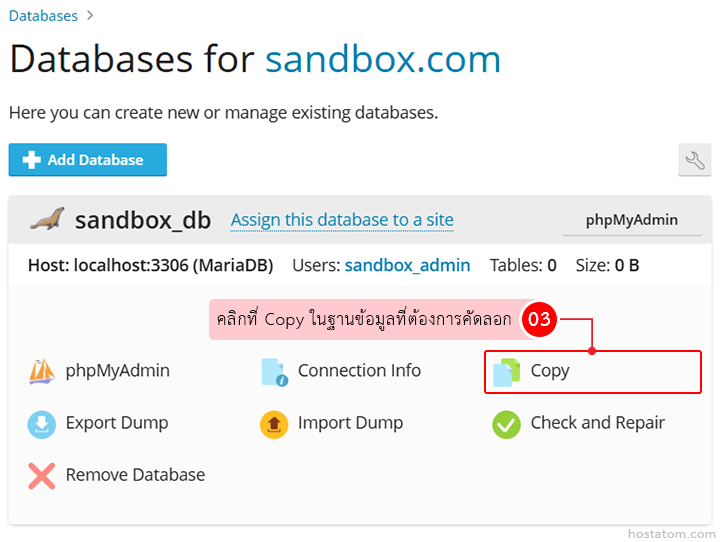Select the Copy text label

[550, 371]
